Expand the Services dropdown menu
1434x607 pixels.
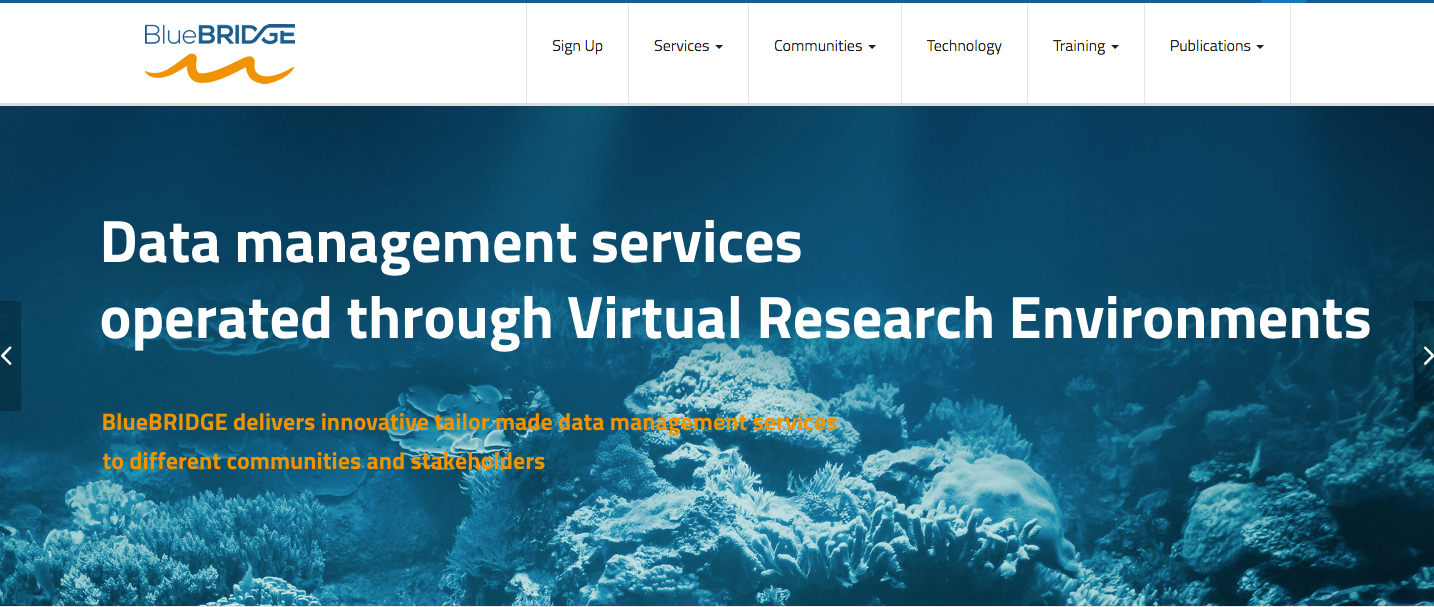coord(688,46)
